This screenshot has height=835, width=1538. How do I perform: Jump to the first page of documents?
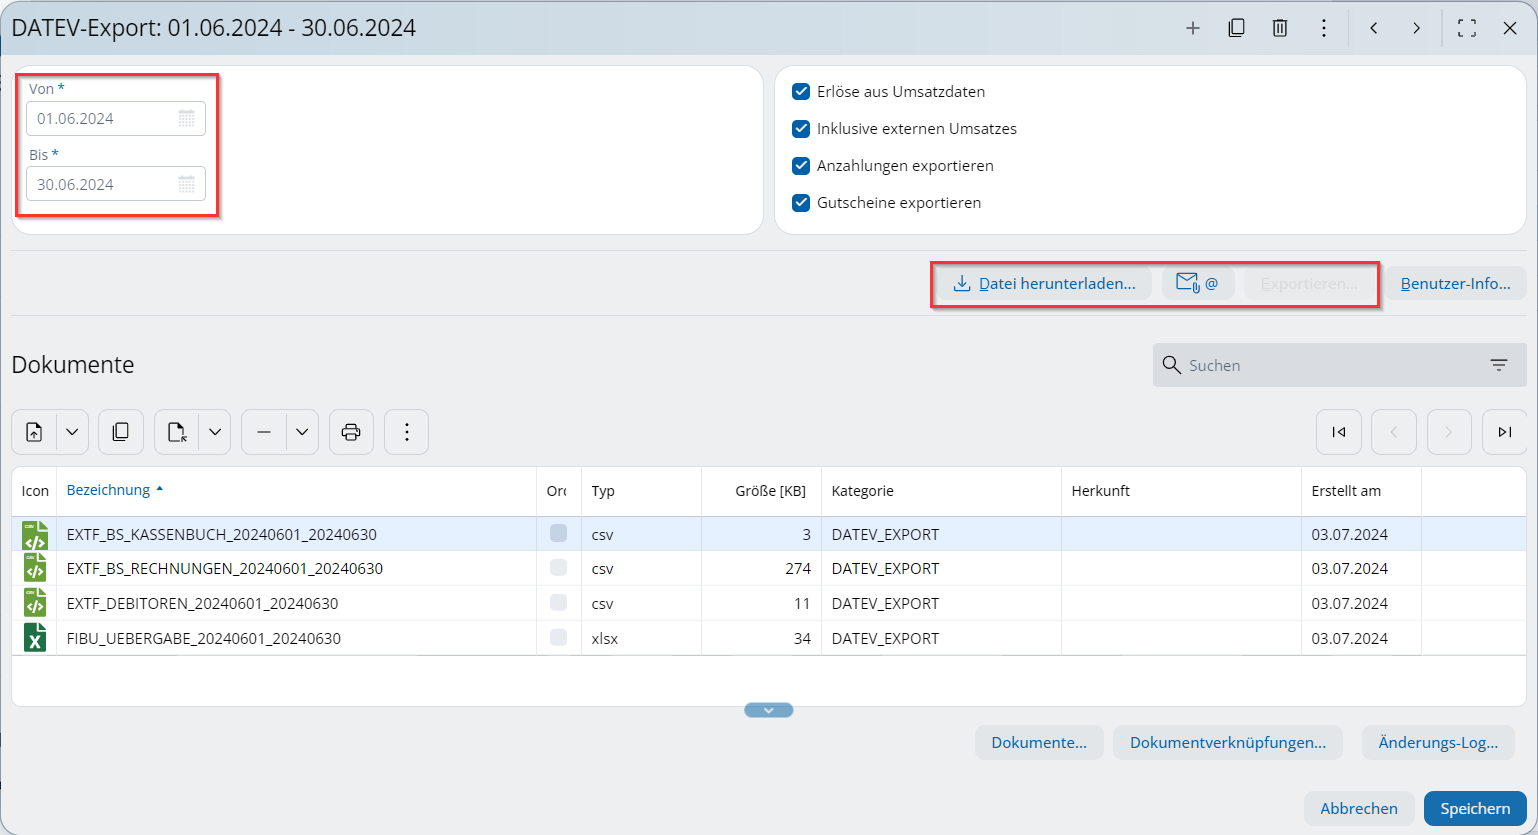click(1339, 432)
